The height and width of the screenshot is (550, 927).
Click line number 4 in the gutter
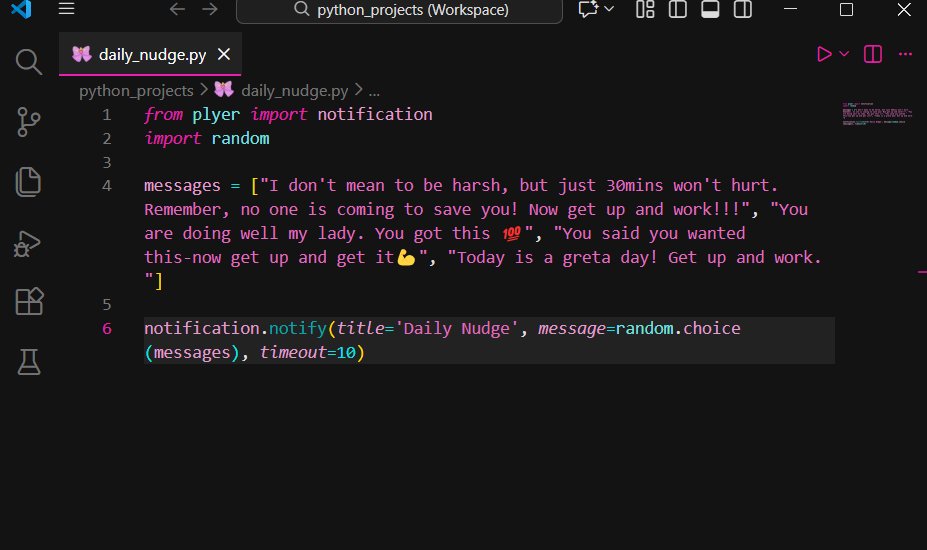106,186
